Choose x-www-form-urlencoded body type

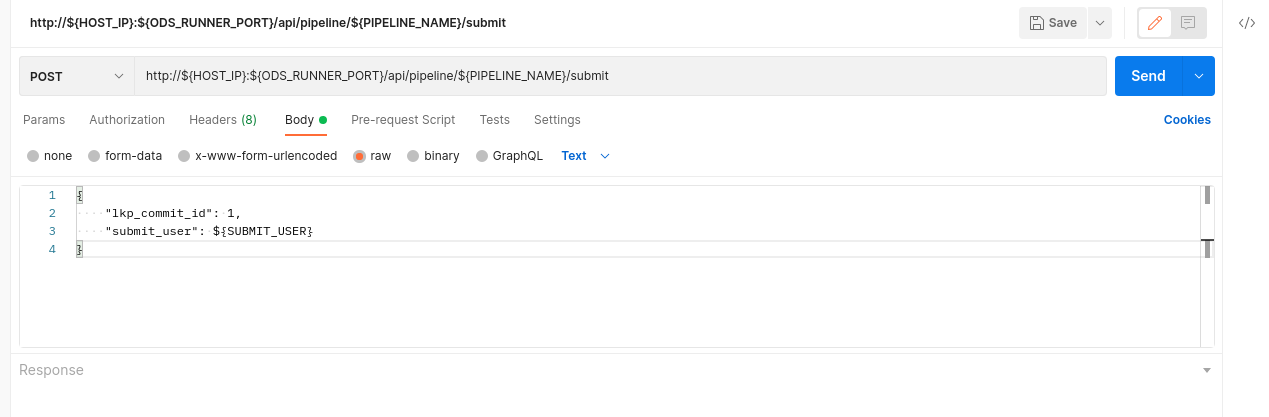coord(184,156)
